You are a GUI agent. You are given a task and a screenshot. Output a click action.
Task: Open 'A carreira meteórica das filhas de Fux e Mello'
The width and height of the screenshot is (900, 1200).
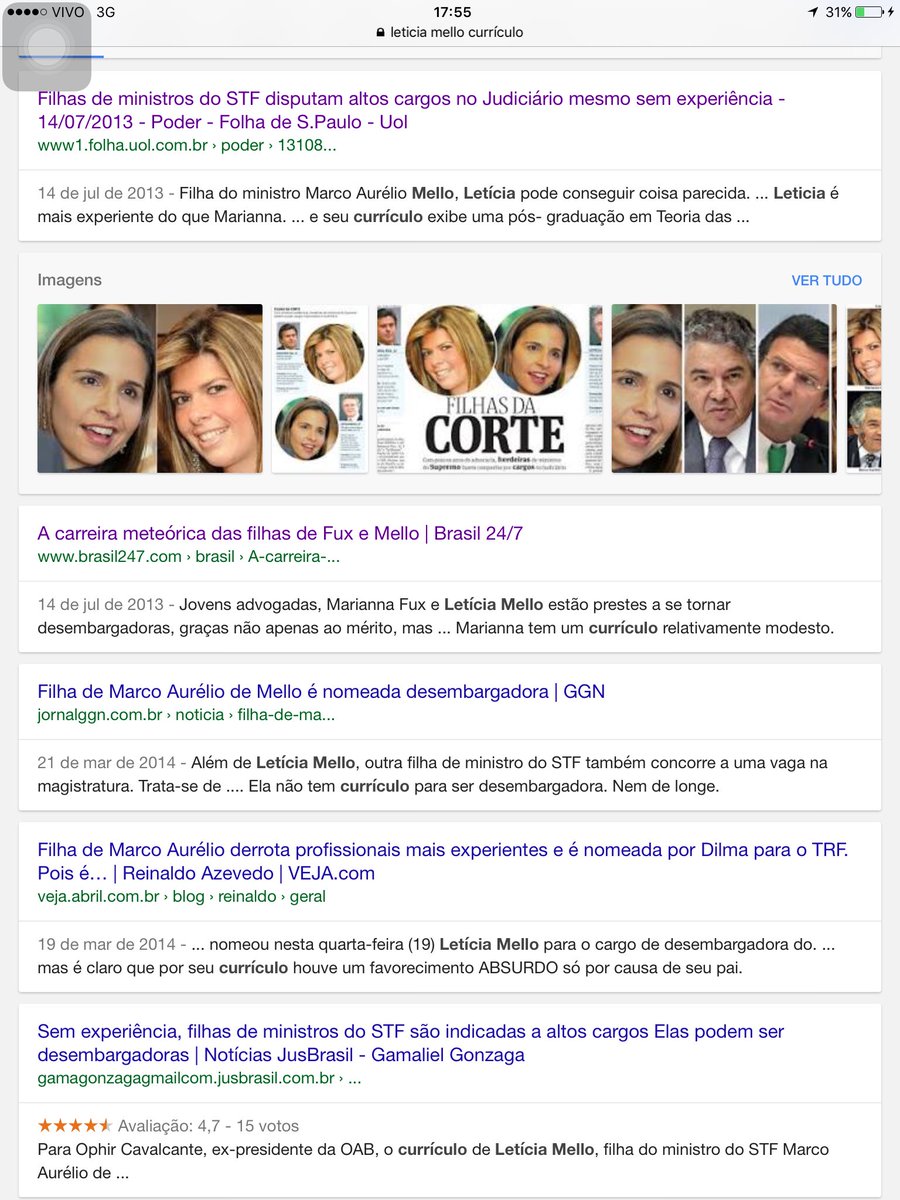pos(280,534)
